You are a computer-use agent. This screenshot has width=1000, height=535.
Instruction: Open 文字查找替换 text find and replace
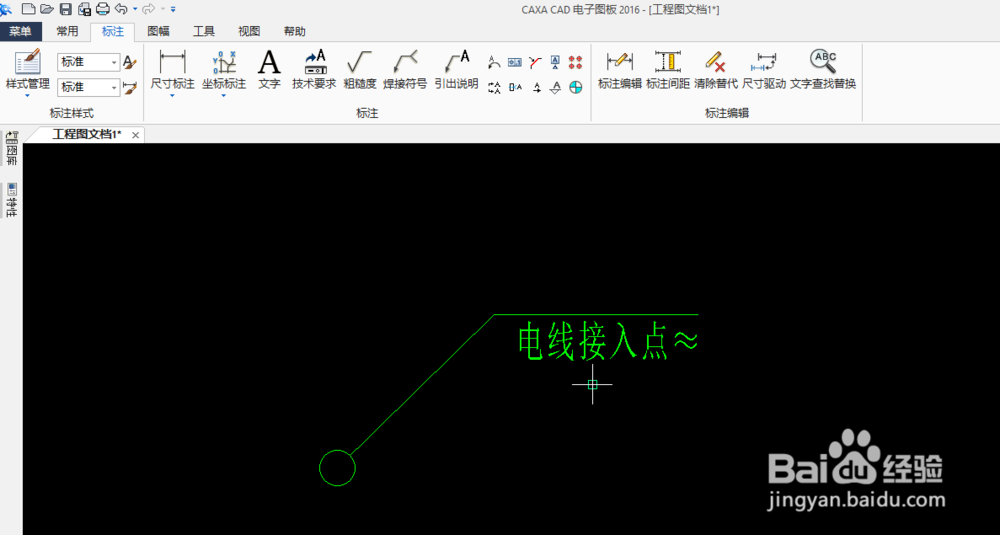pos(823,70)
